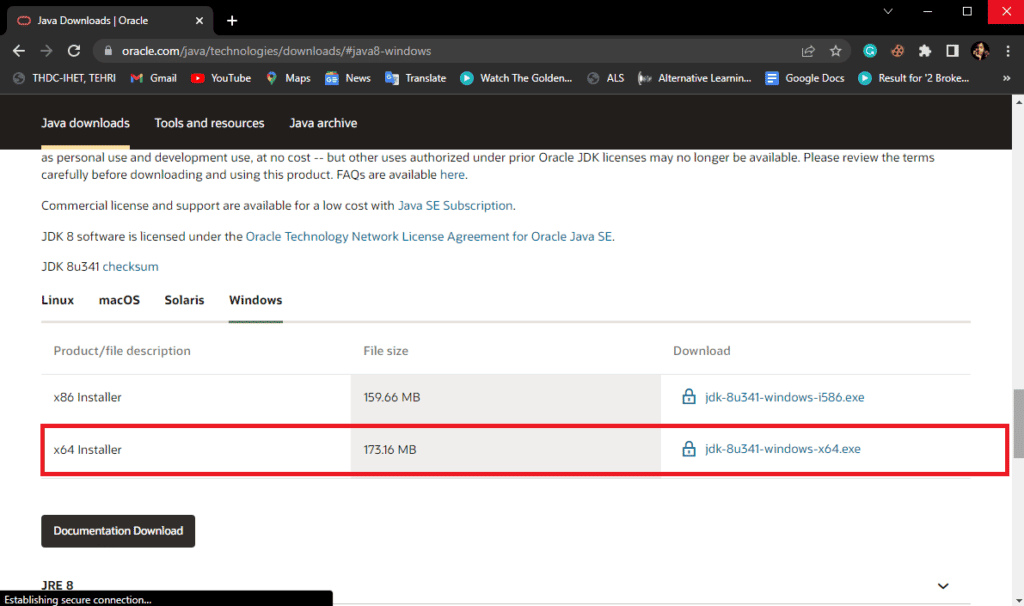Reload the Oracle downloads page

[74, 50]
